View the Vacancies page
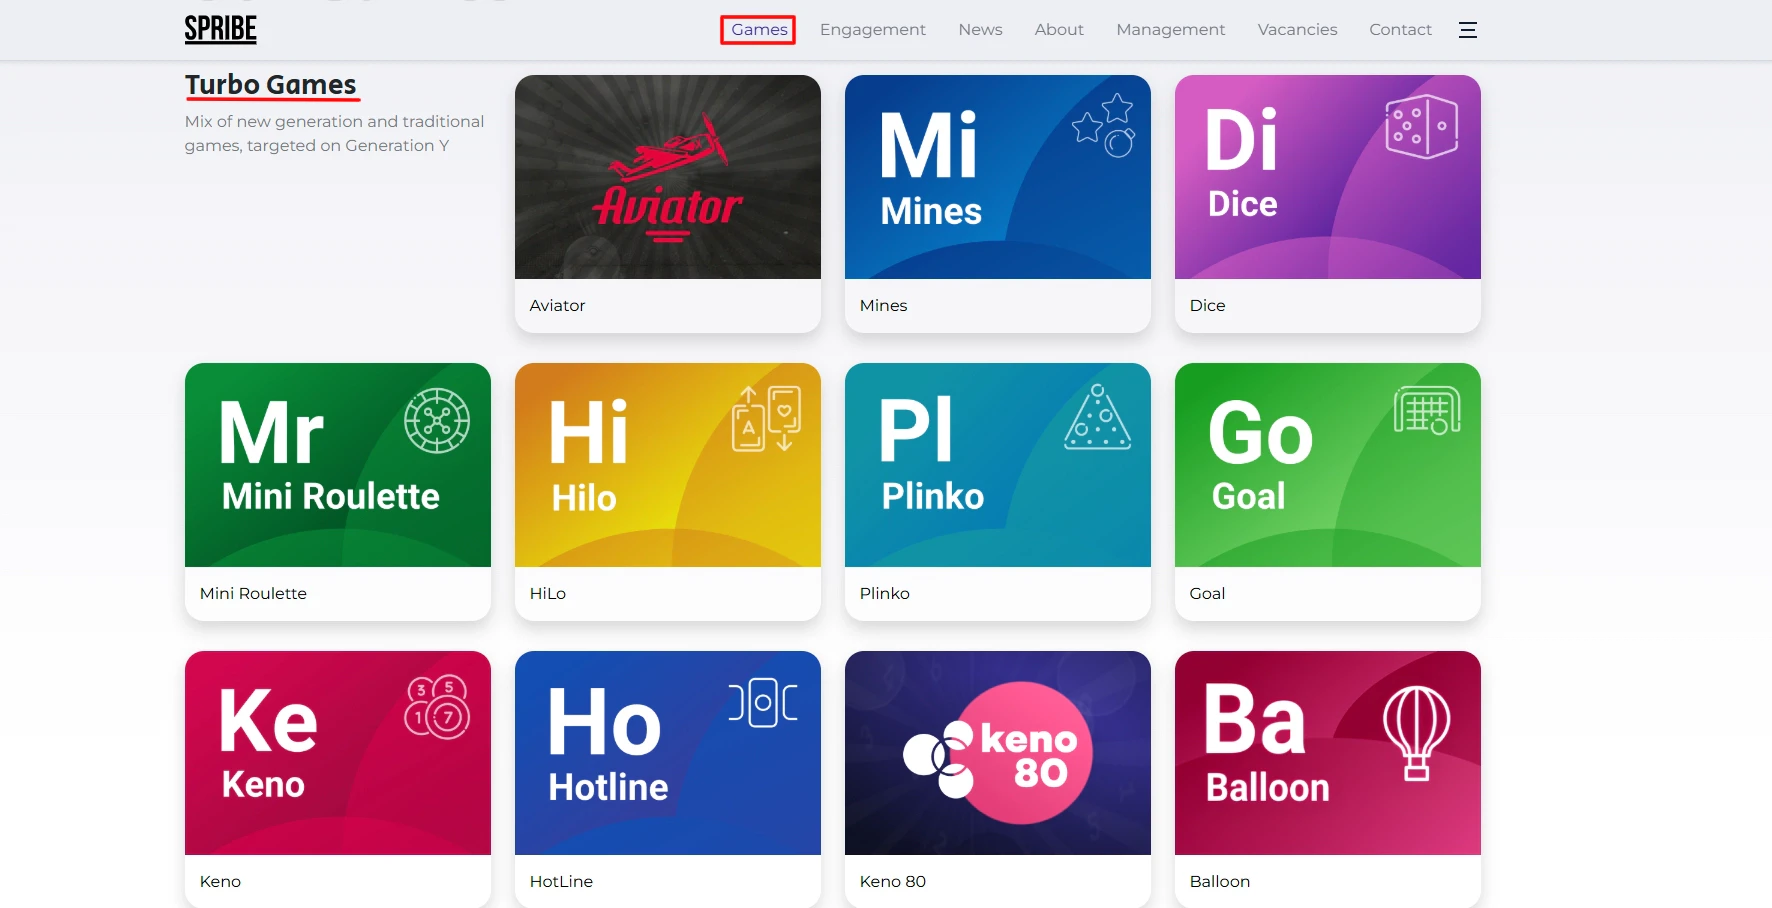 pyautogui.click(x=1297, y=30)
